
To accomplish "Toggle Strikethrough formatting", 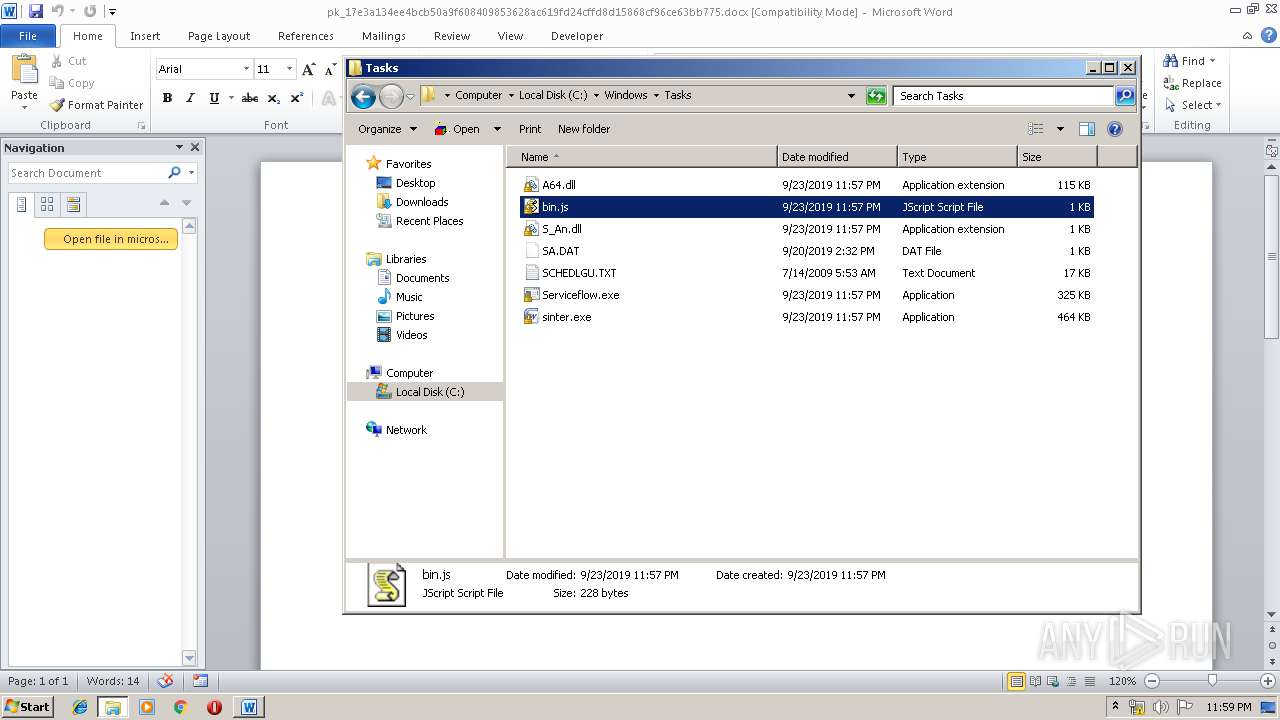I will (x=250, y=98).
